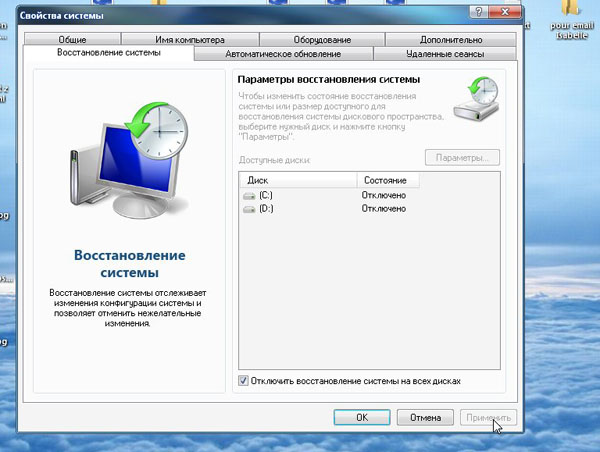Select the (D:) drive icon in the list
Image resolution: width=600 pixels, height=452 pixels.
click(249, 209)
